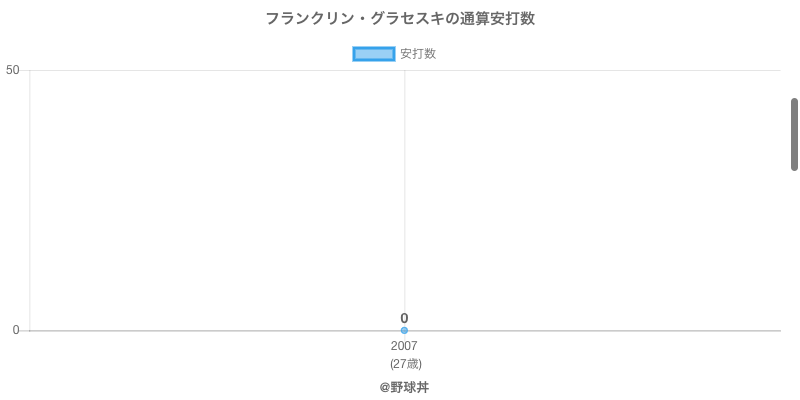The height and width of the screenshot is (400, 800).
Task: Click the vertical scrollbar thumb
Action: (794, 134)
